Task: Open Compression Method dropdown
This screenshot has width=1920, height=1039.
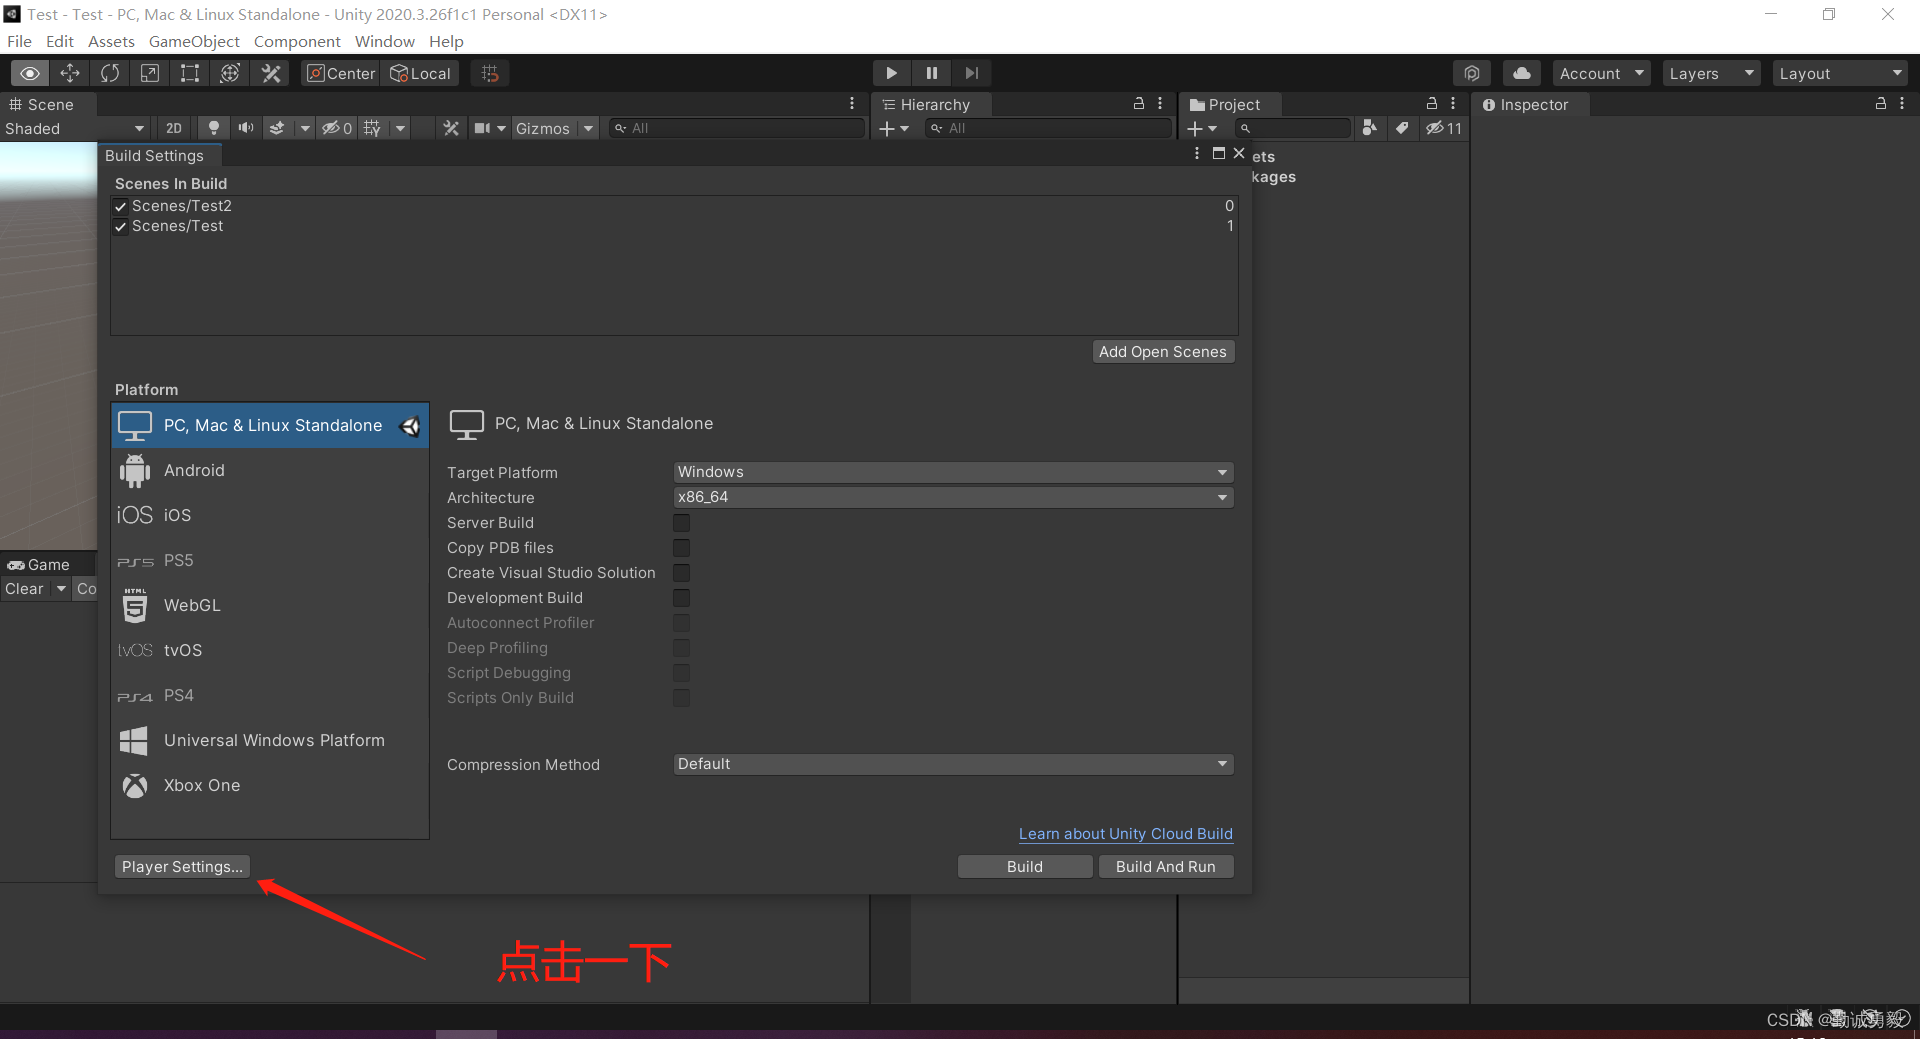Action: (953, 764)
